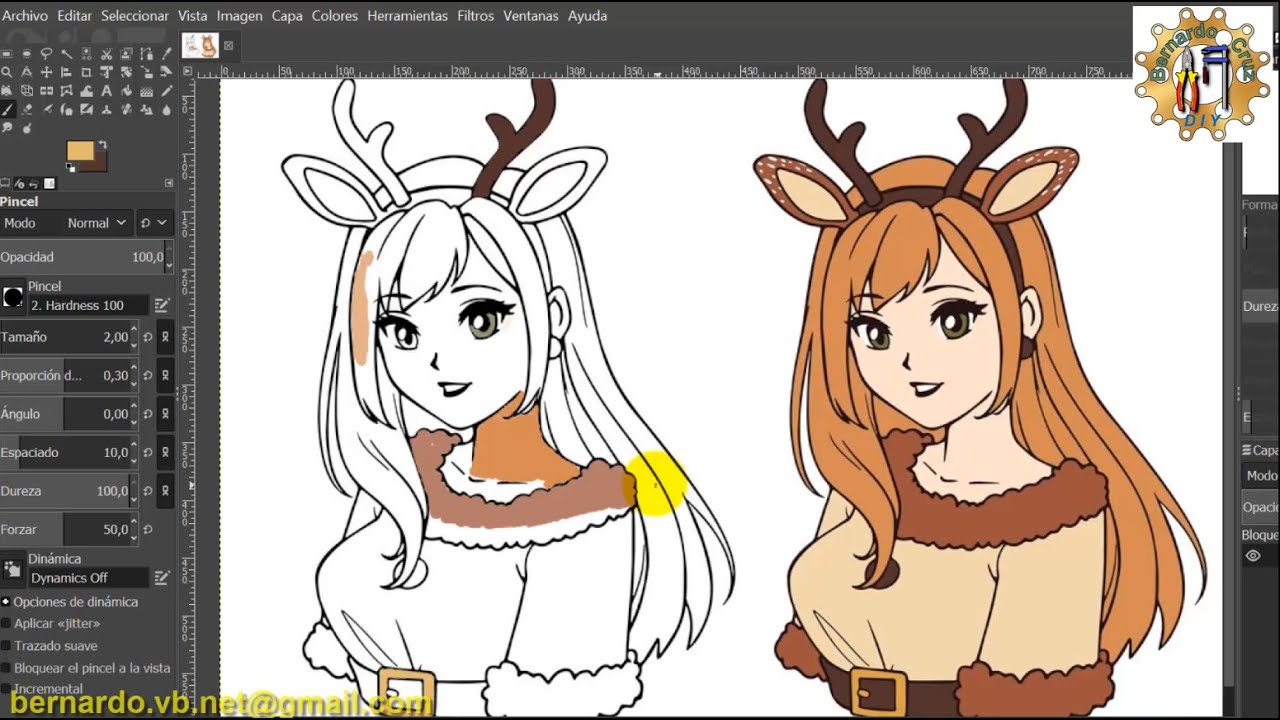Enable the Trazado suave checkbox
This screenshot has height=720, width=1280.
tap(6, 646)
